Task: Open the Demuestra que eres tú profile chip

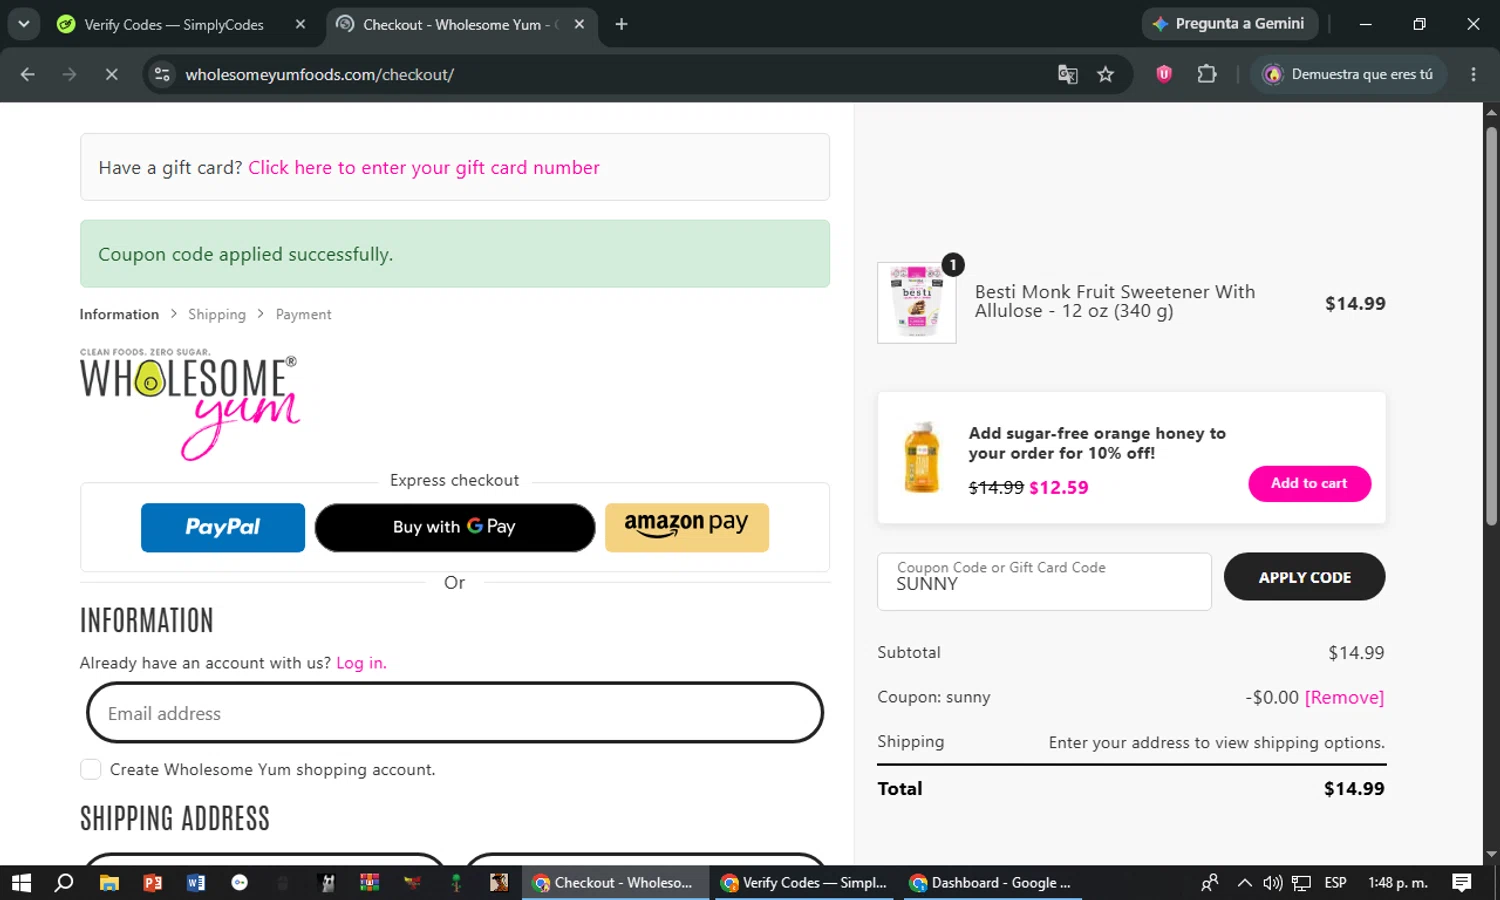Action: pos(1348,74)
